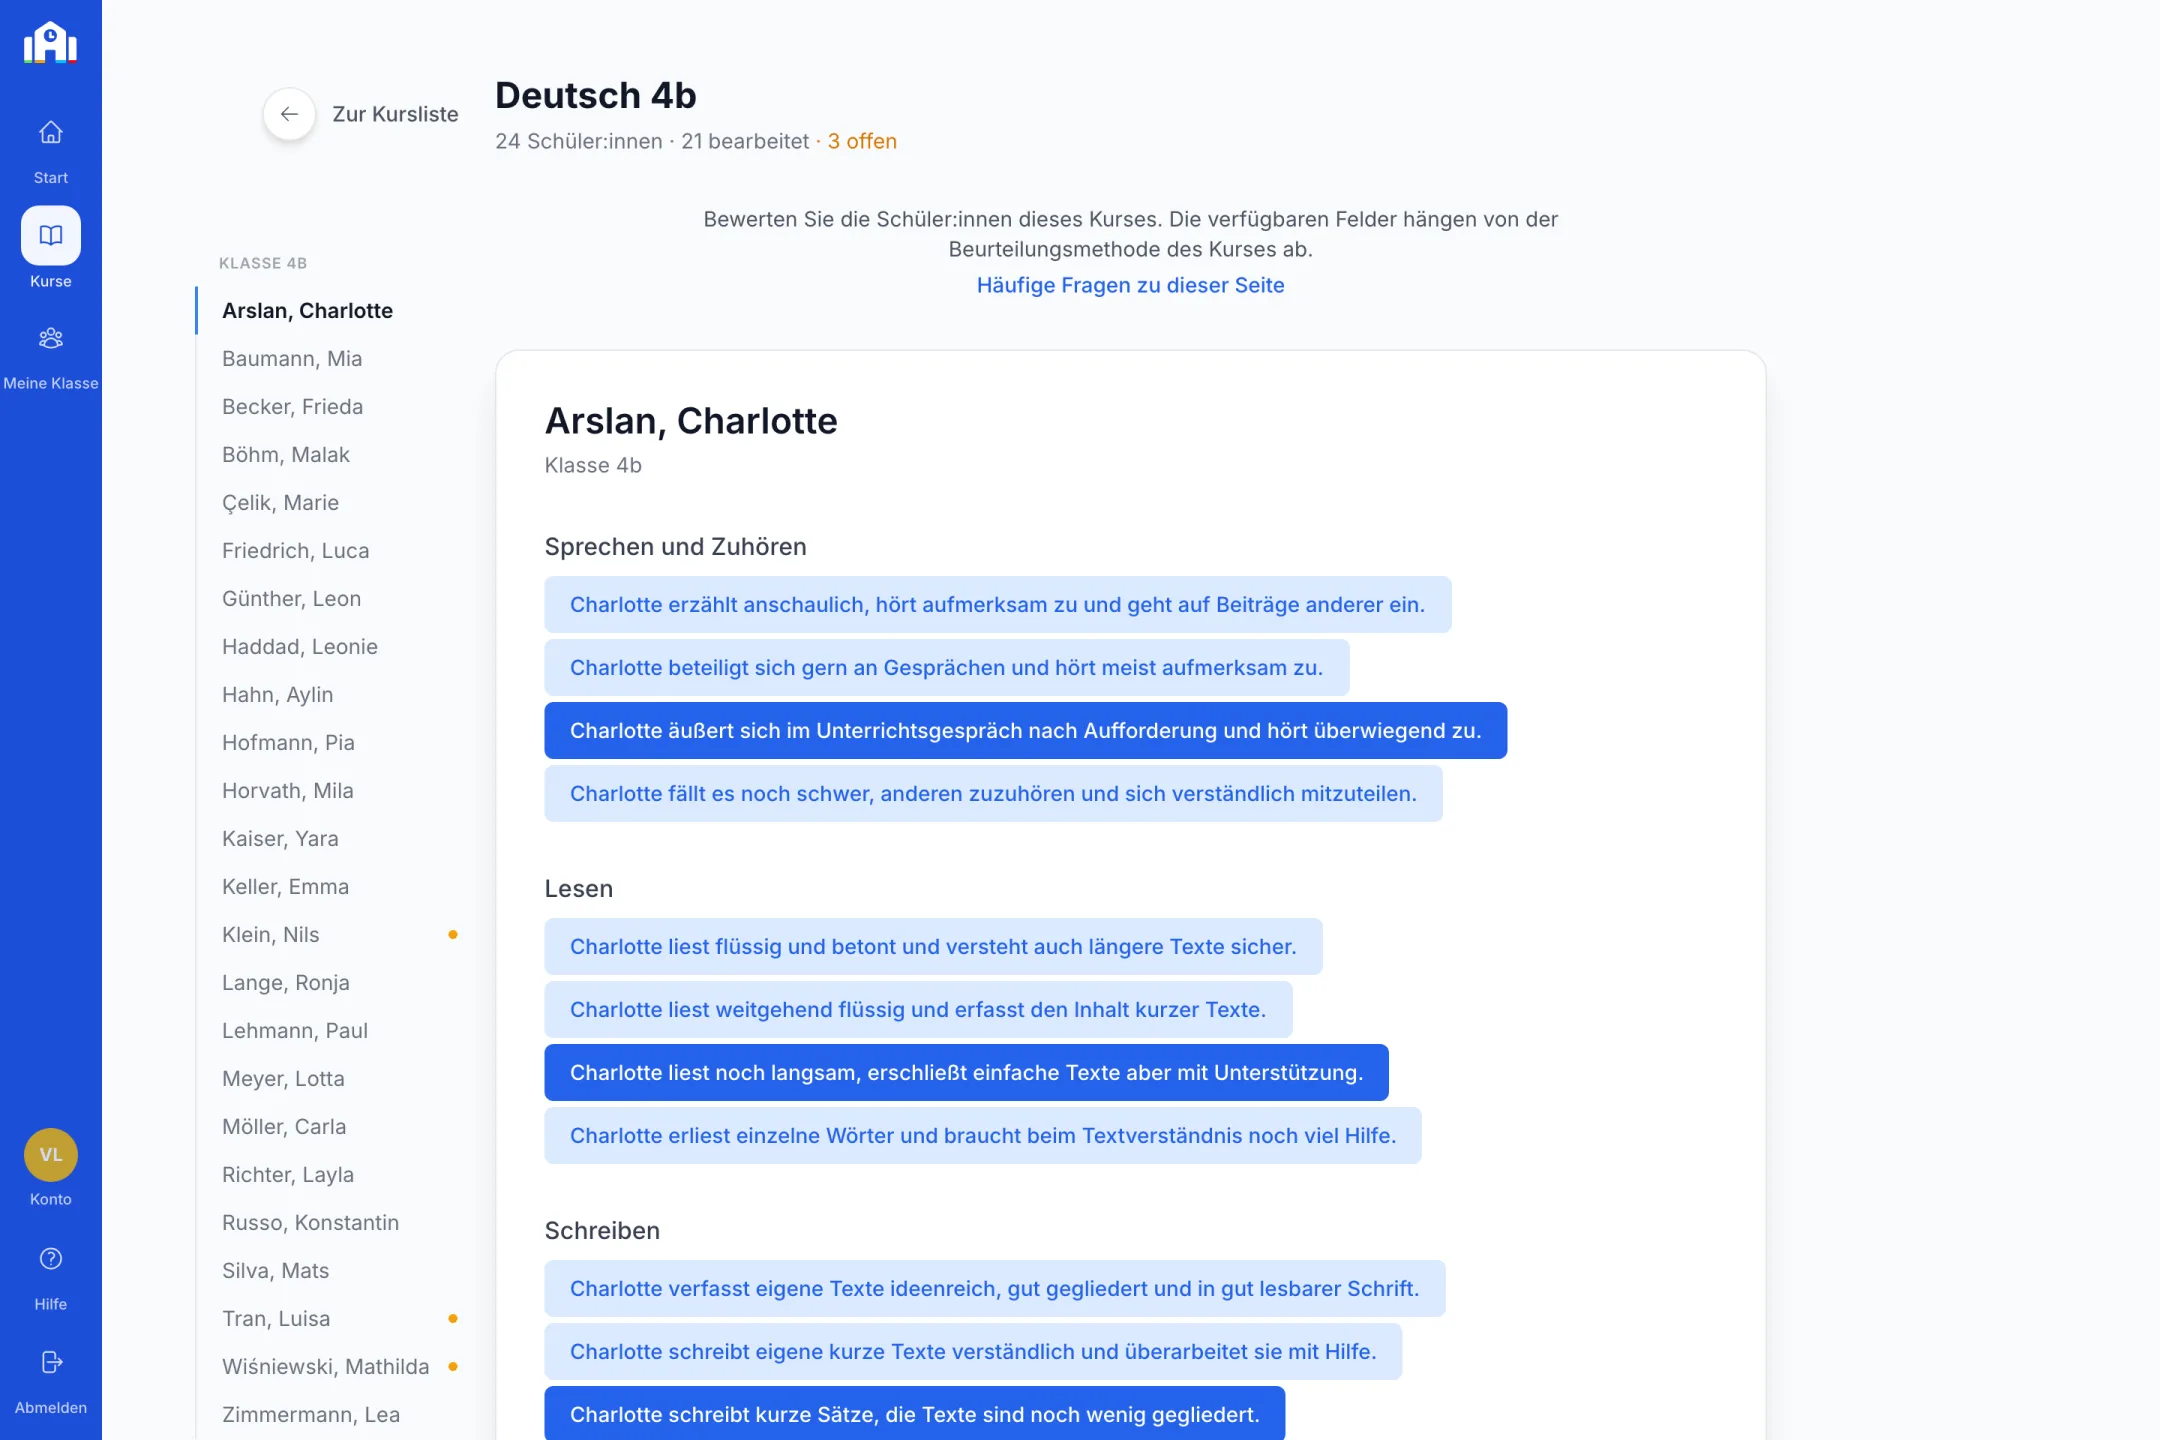
Task: Open the Meine Klasse group icon
Action: coord(51,338)
